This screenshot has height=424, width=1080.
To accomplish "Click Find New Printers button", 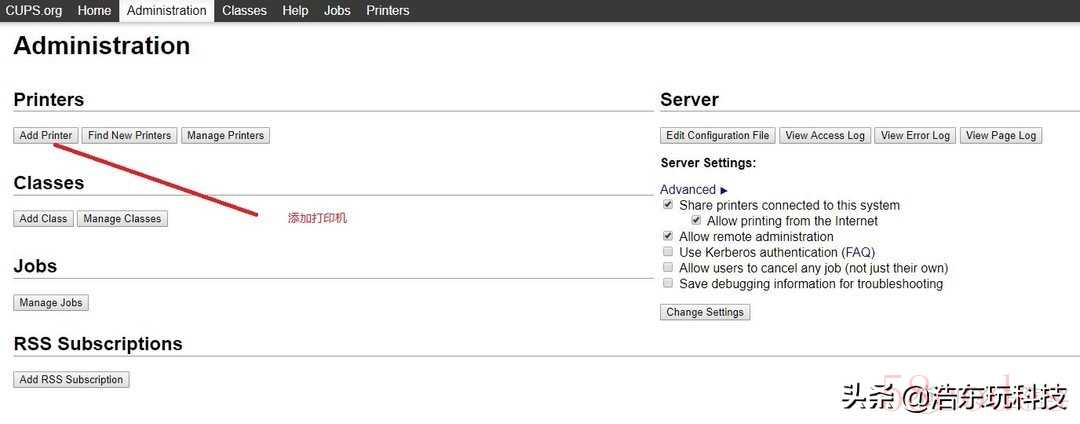I will point(129,136).
